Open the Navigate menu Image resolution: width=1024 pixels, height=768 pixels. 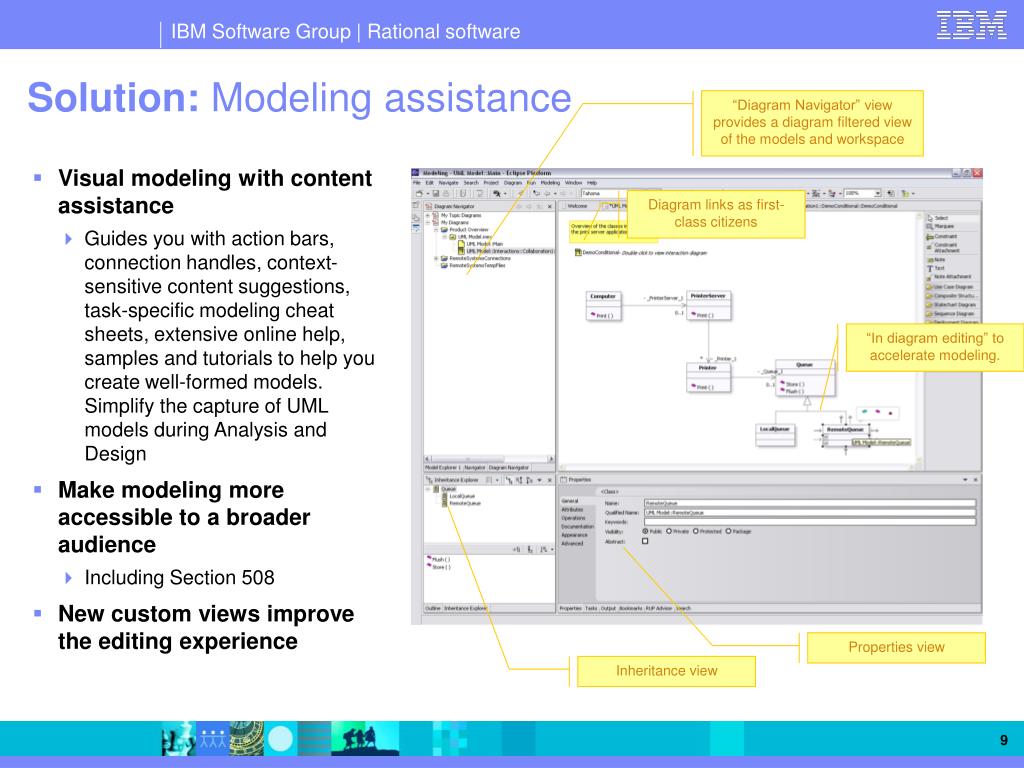click(448, 183)
